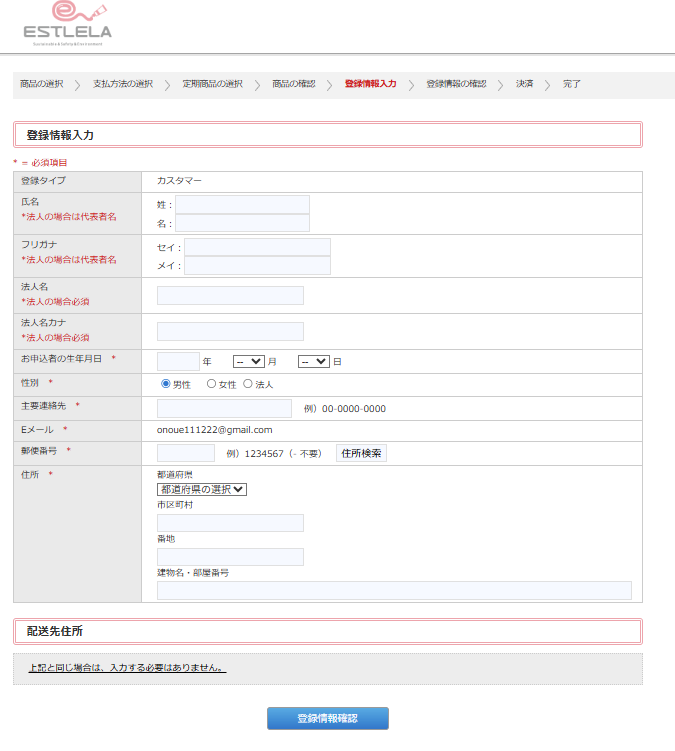675x751 pixels.
Task: Open the birth month dropdown
Action: click(248, 362)
